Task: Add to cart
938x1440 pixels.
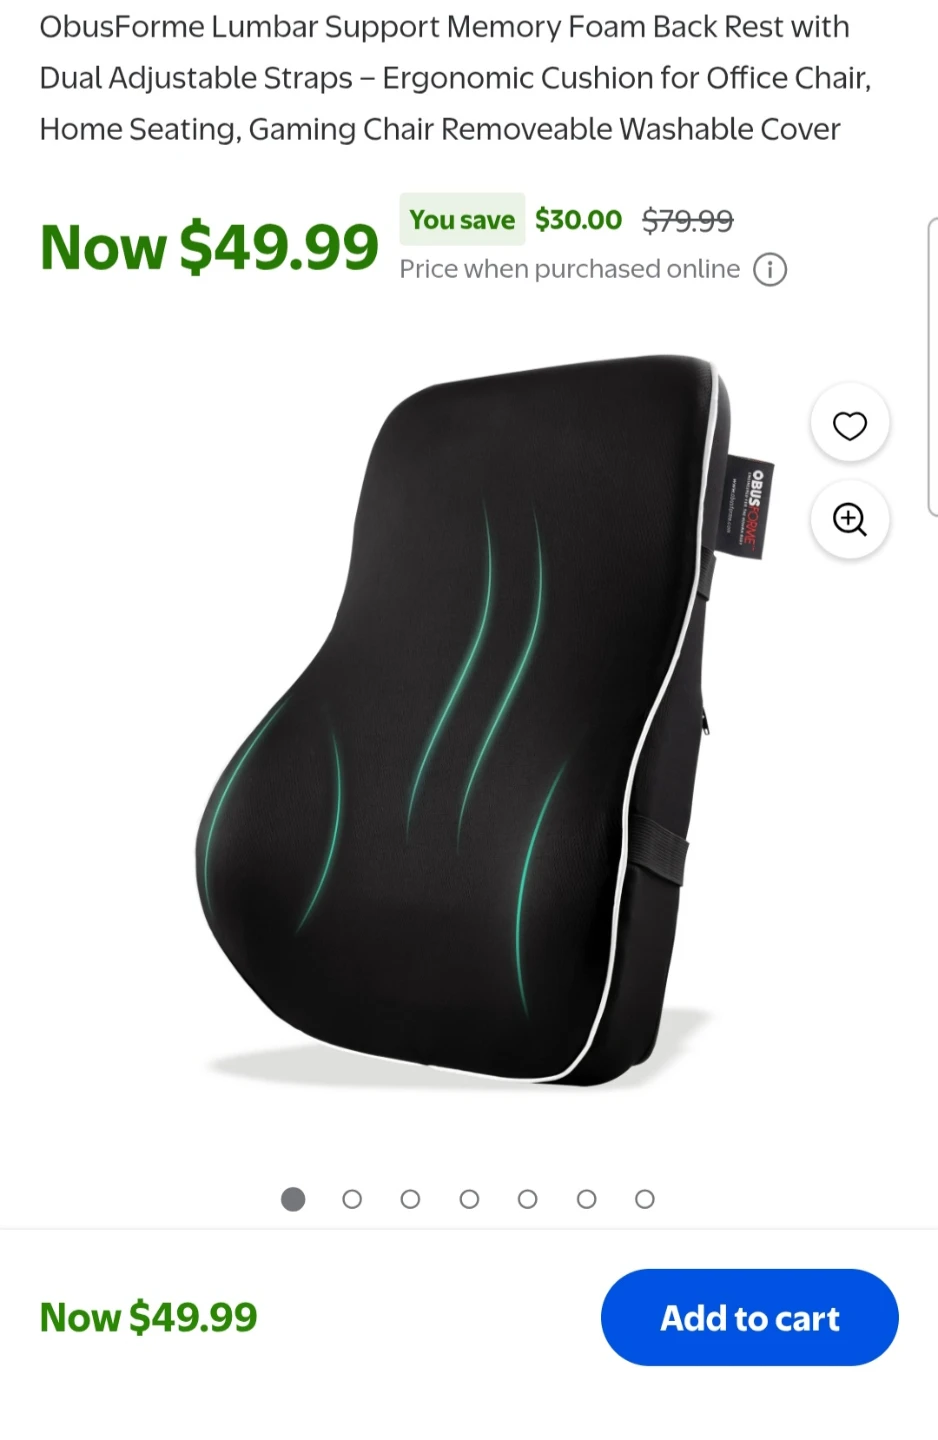Action: coord(750,1317)
